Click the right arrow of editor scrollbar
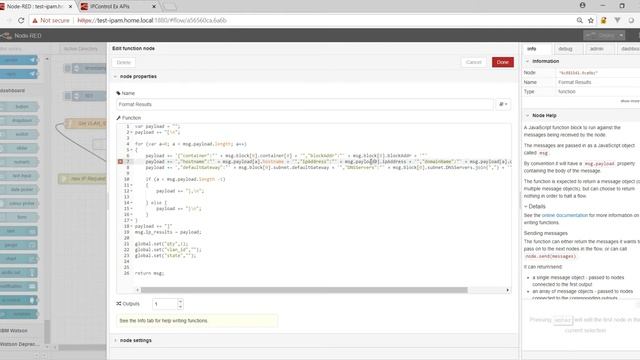Viewport: 640px width, 360px height. click(x=507, y=290)
